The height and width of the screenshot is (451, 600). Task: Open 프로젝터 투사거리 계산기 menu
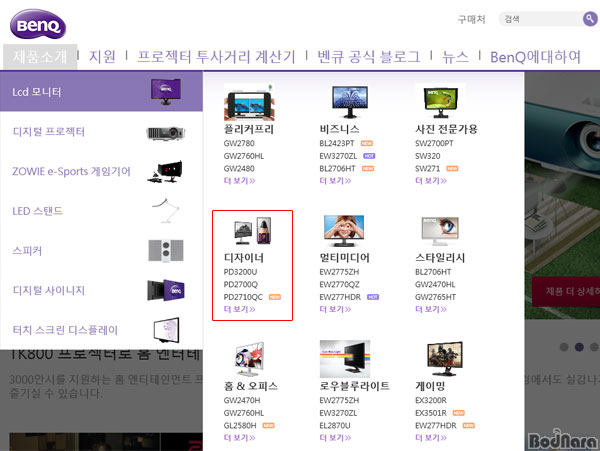[x=216, y=57]
